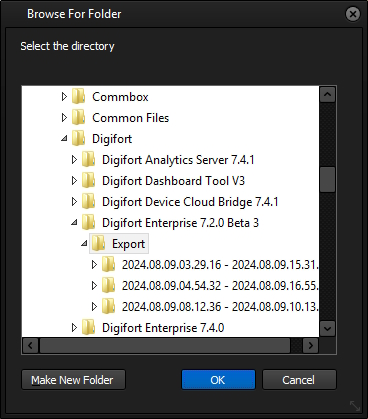Click the dialog resize grip
The image size is (368, 419).
pos(355,406)
